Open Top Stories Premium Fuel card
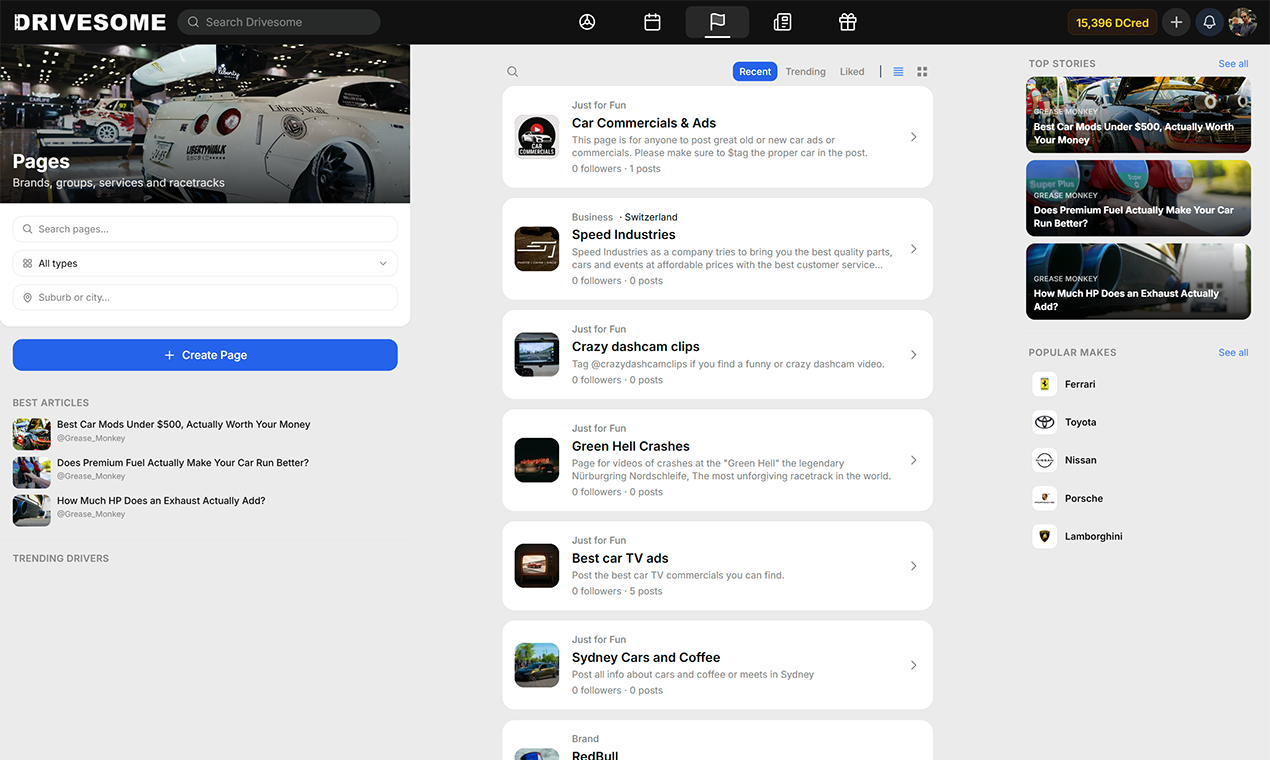Image resolution: width=1270 pixels, height=760 pixels. tap(1138, 198)
